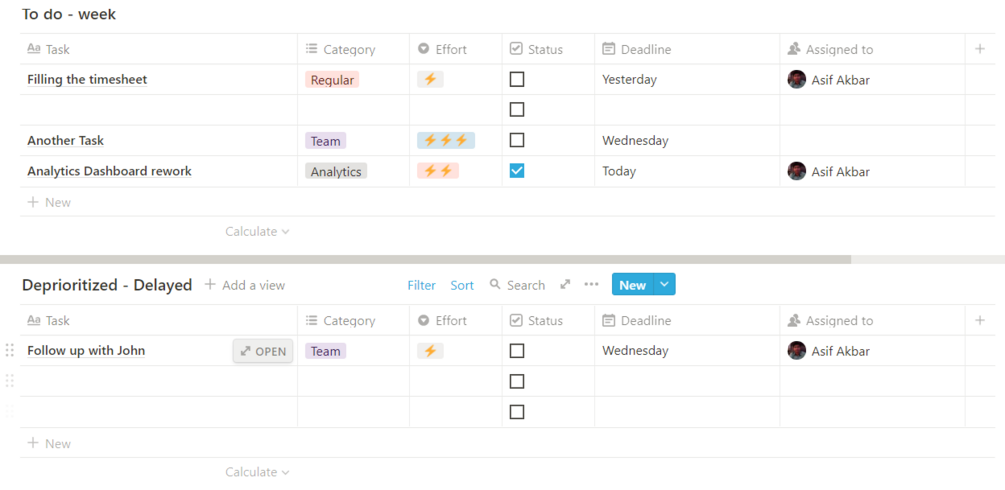Expand Calculate menu under Deprioritized table
Viewport: 1005px width, 490px height.
tap(257, 472)
